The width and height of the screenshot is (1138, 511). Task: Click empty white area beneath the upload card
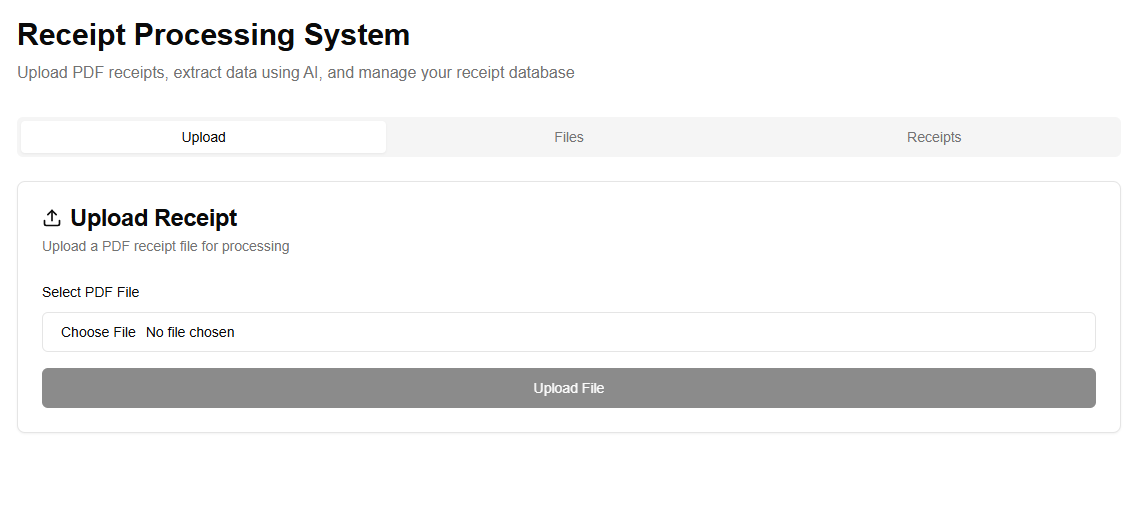[568, 475]
